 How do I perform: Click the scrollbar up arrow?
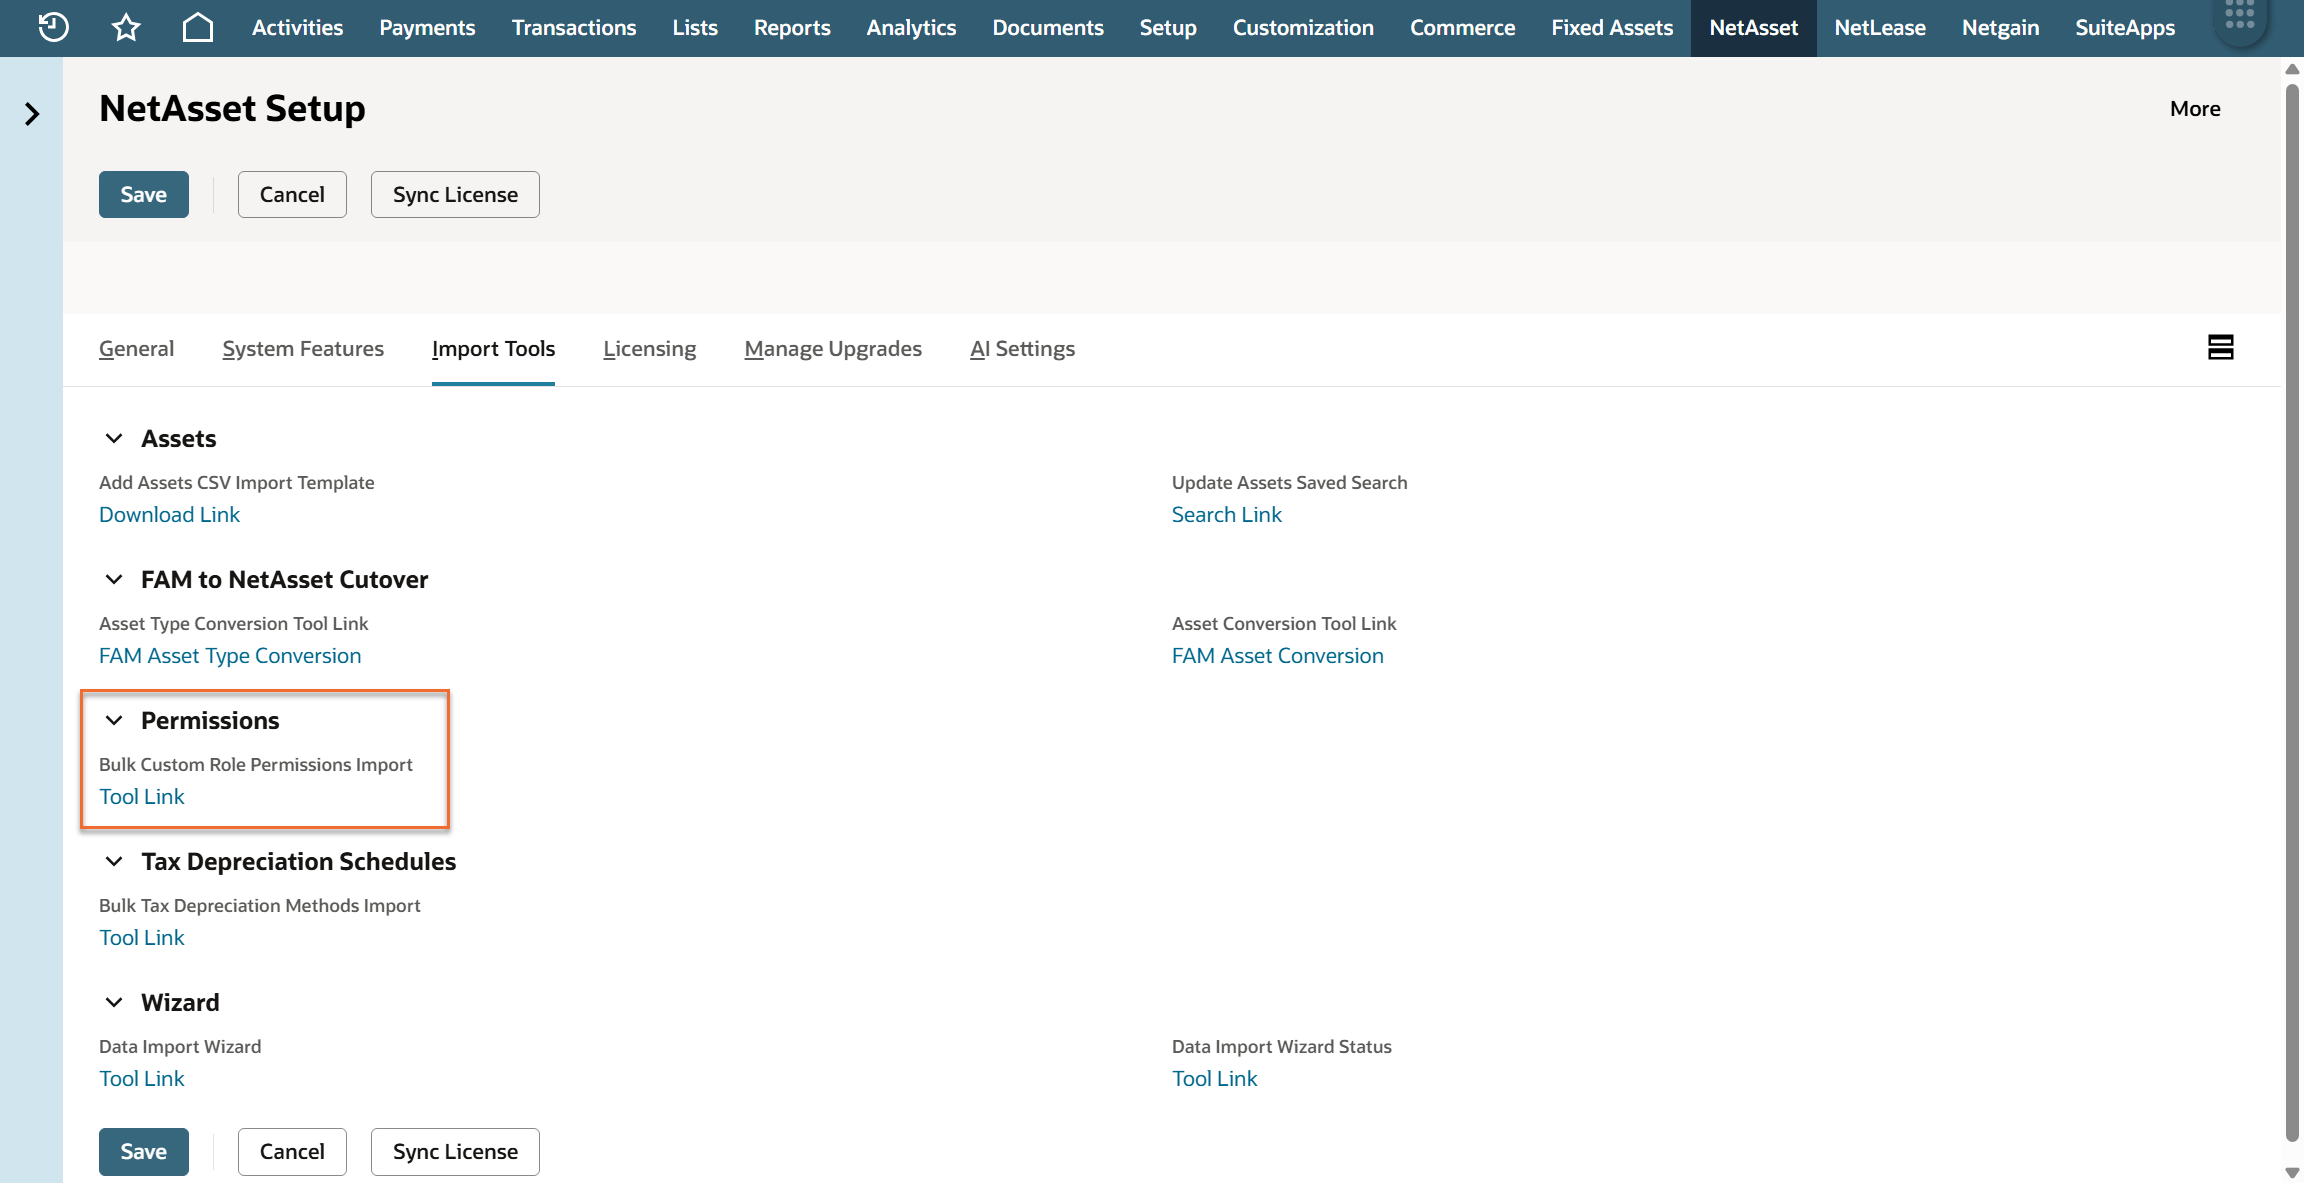point(2293,69)
